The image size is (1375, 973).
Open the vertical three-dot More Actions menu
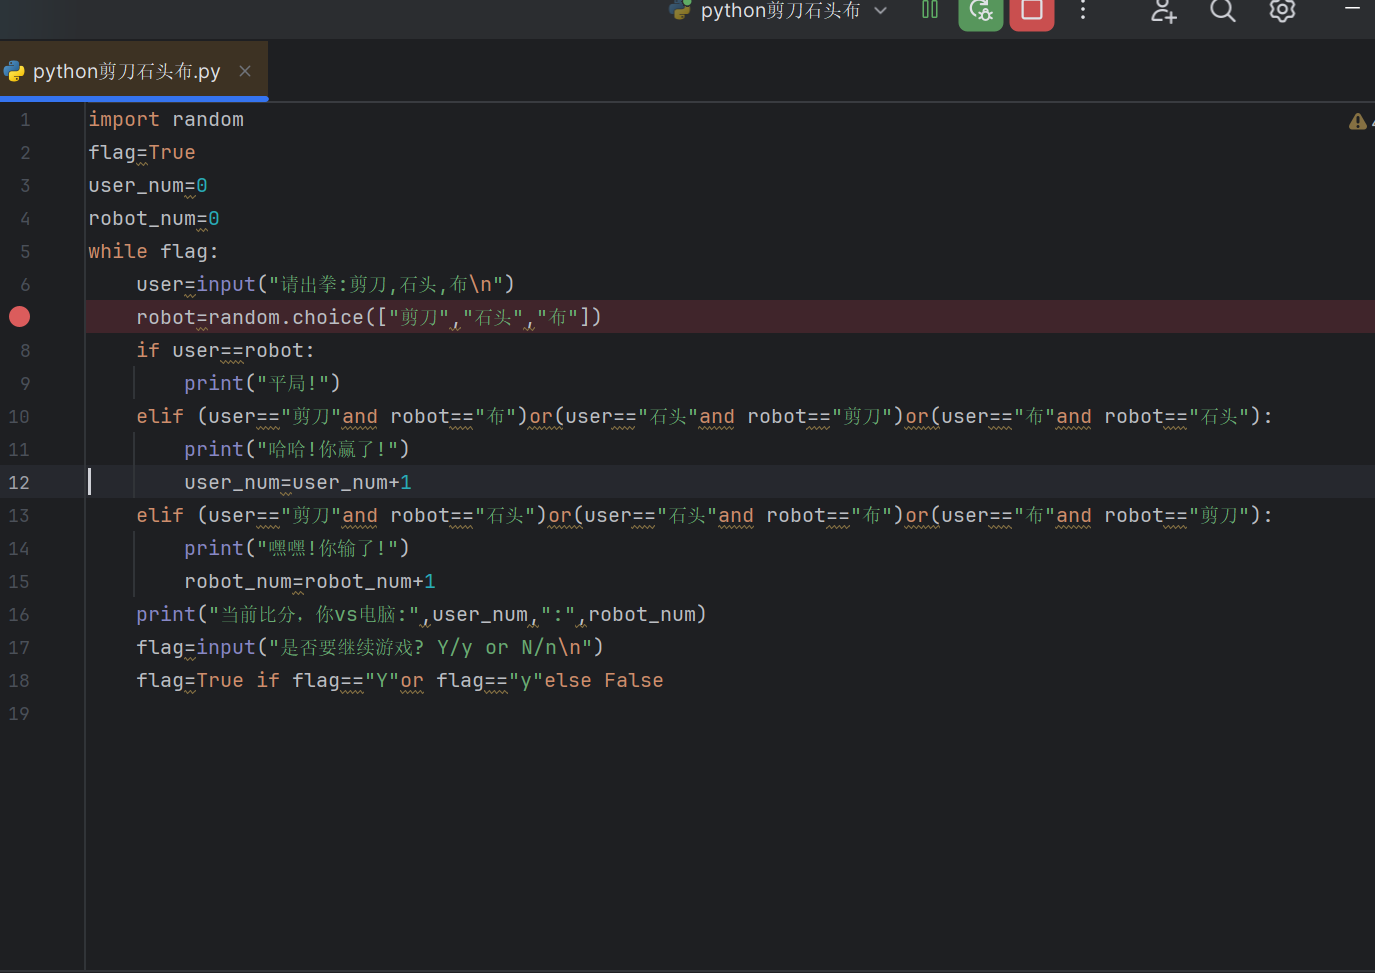point(1082,11)
